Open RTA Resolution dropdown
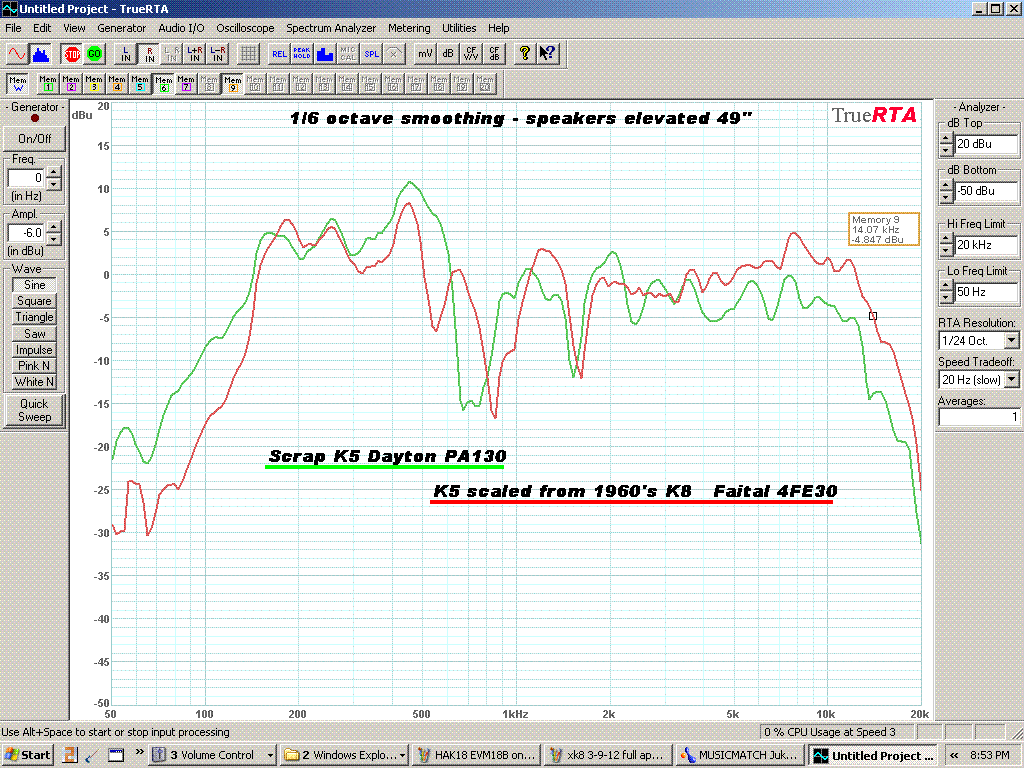Screen dimensions: 1024x768 [x=1012, y=341]
